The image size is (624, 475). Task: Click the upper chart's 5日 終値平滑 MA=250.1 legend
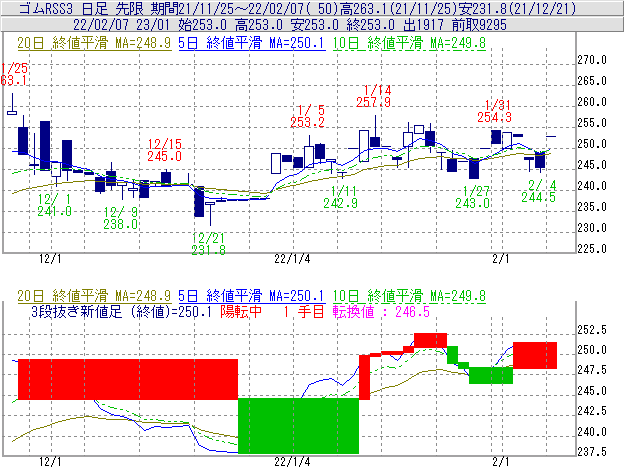[252, 43]
